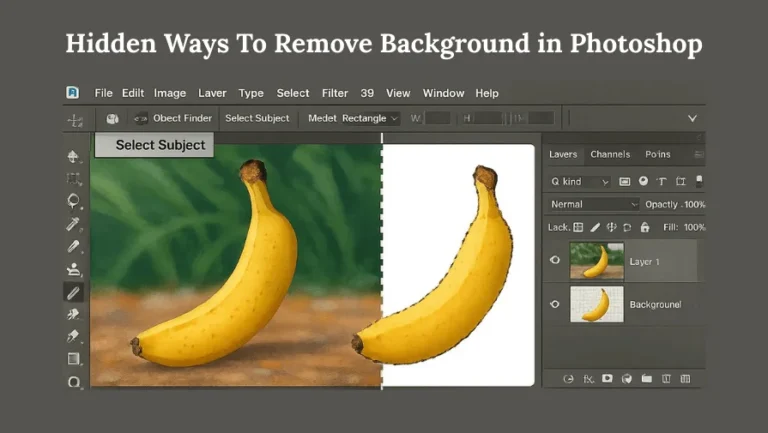Open the Normal blend mode dropdown
The image size is (768, 433).
click(594, 204)
